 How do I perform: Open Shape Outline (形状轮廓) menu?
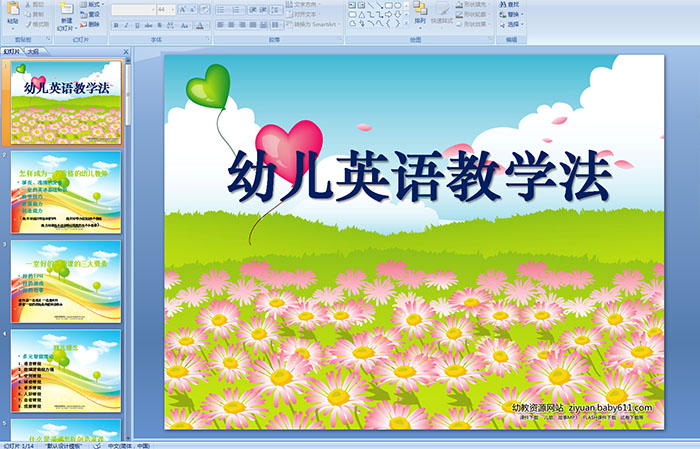point(472,14)
